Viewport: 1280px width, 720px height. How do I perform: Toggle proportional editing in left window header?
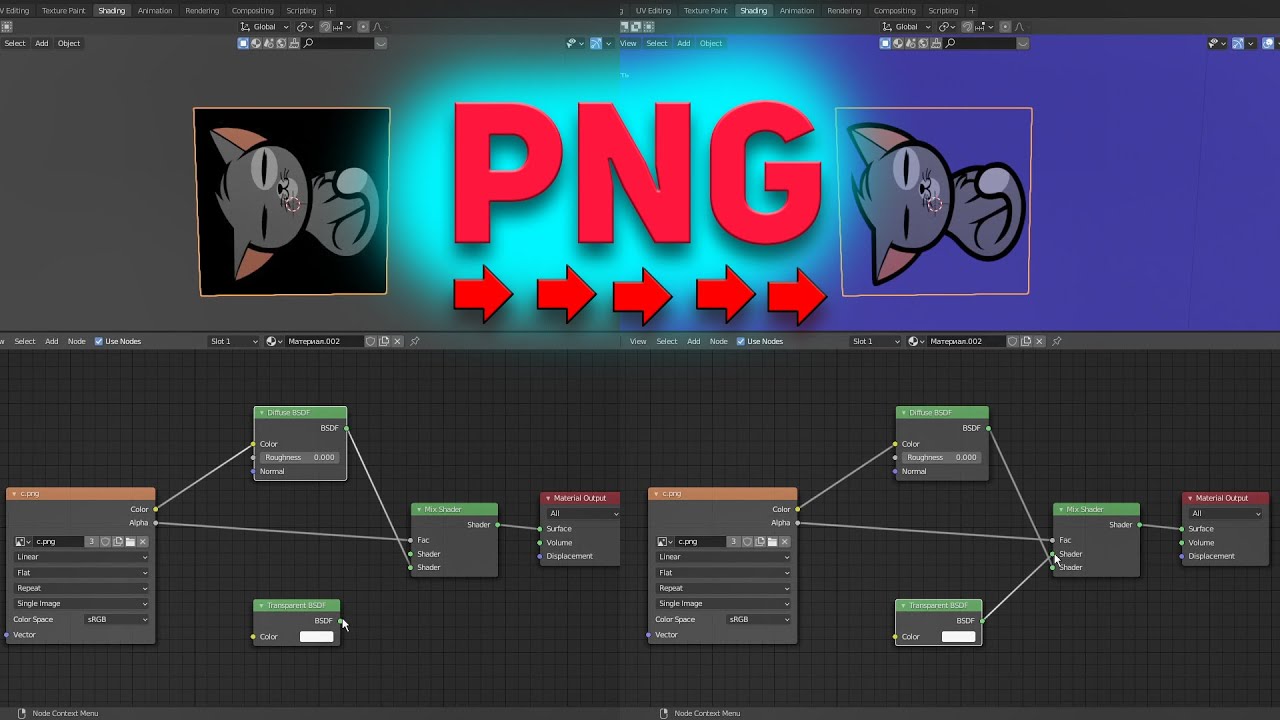[x=363, y=26]
